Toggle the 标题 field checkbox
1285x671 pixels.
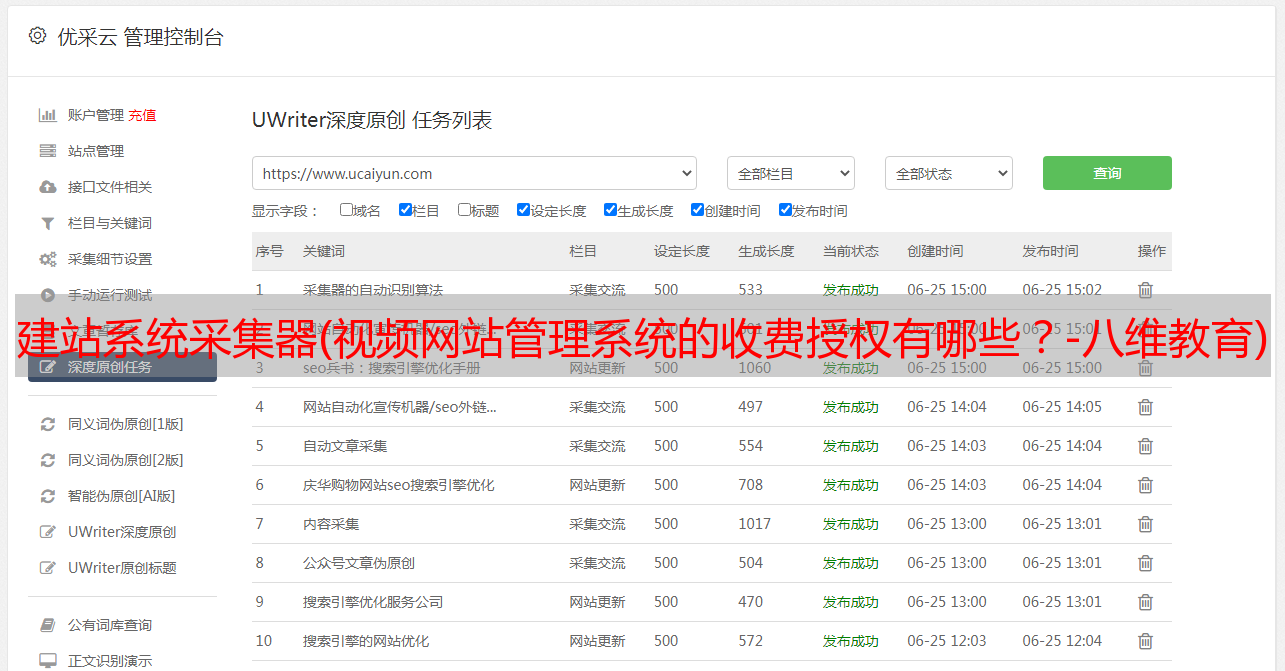point(464,210)
